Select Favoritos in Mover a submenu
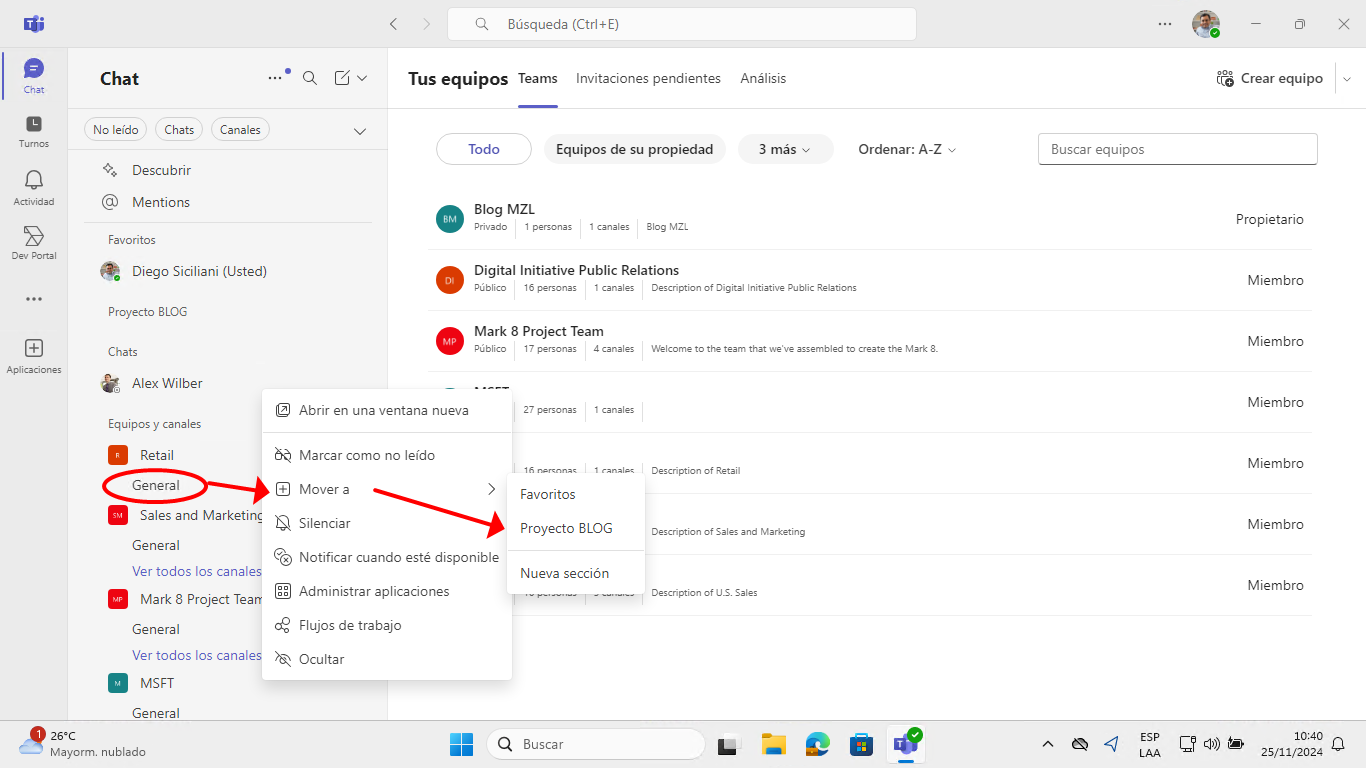Image resolution: width=1366 pixels, height=768 pixels. (x=576, y=494)
